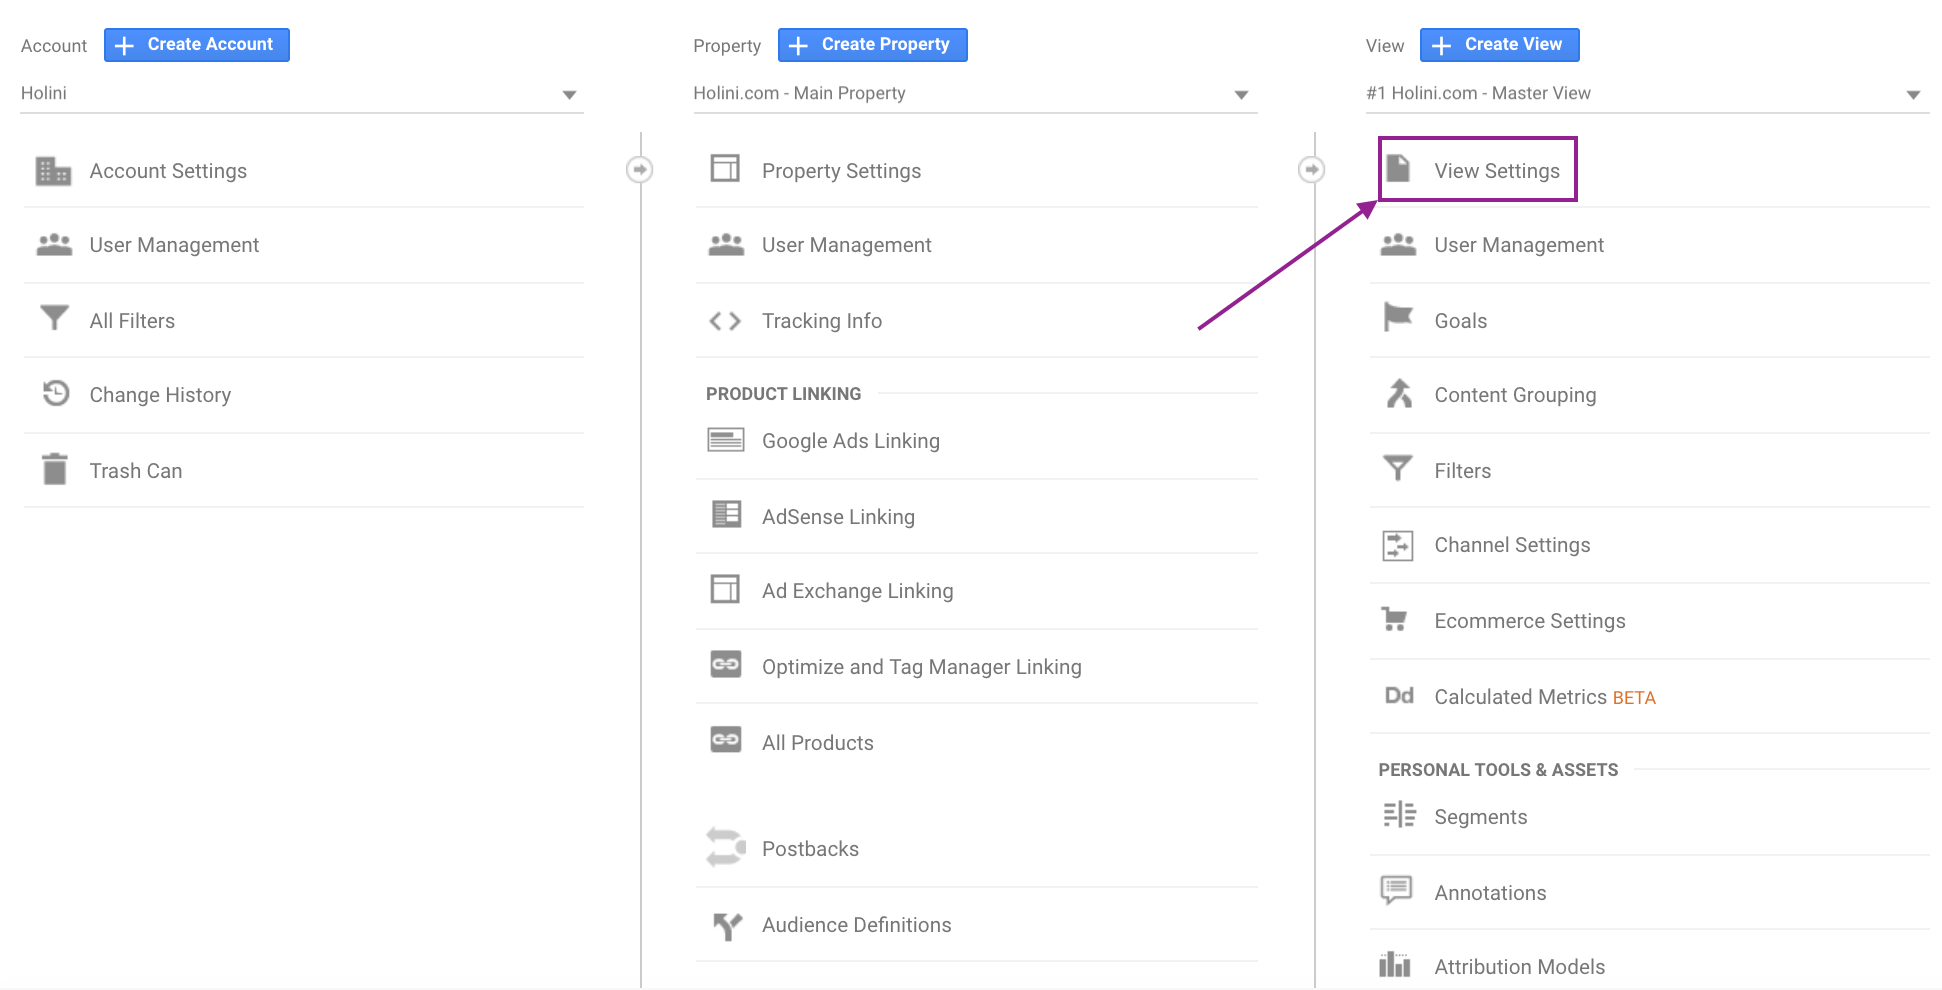The width and height of the screenshot is (1942, 990).
Task: Open View Settings
Action: point(1497,171)
